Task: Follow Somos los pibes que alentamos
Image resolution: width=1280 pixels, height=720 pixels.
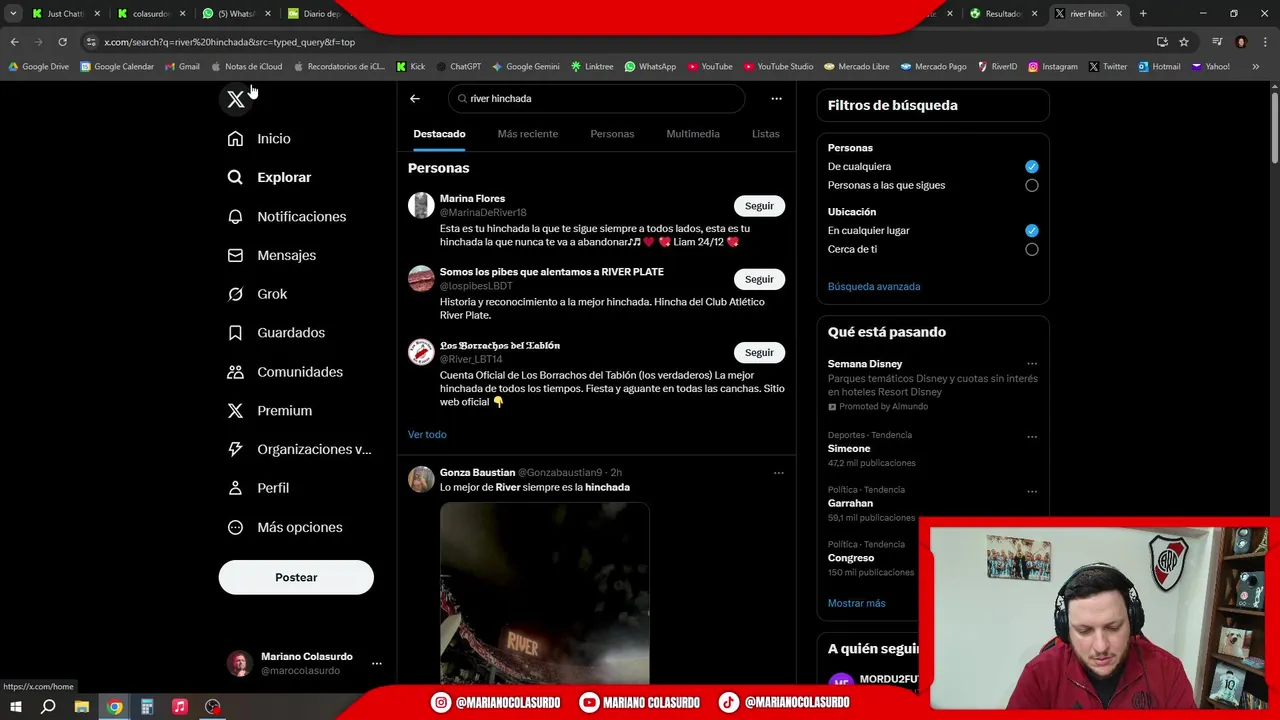Action: coord(759,279)
